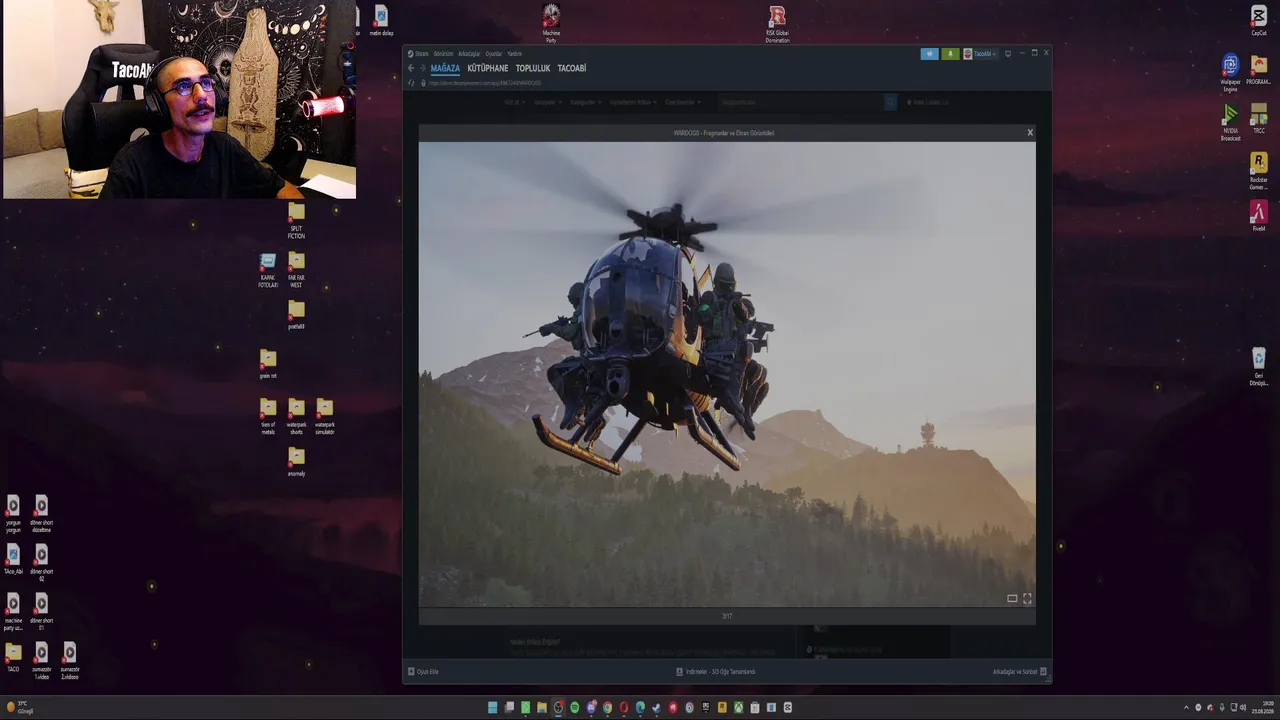Open the Yardım menu
Screen dimensions: 1280x720
pyautogui.click(x=515, y=54)
